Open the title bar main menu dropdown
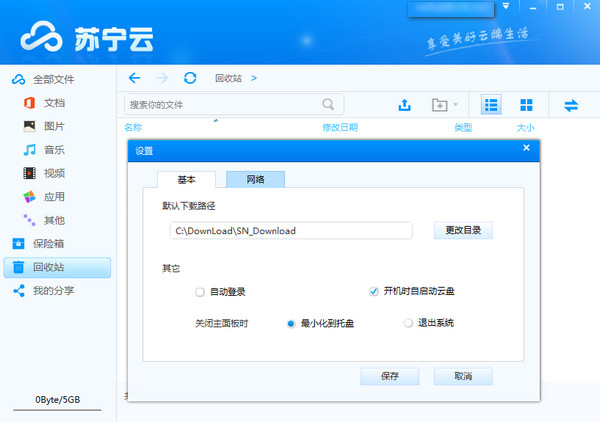Viewport: 600px width, 422px height. pos(507,8)
